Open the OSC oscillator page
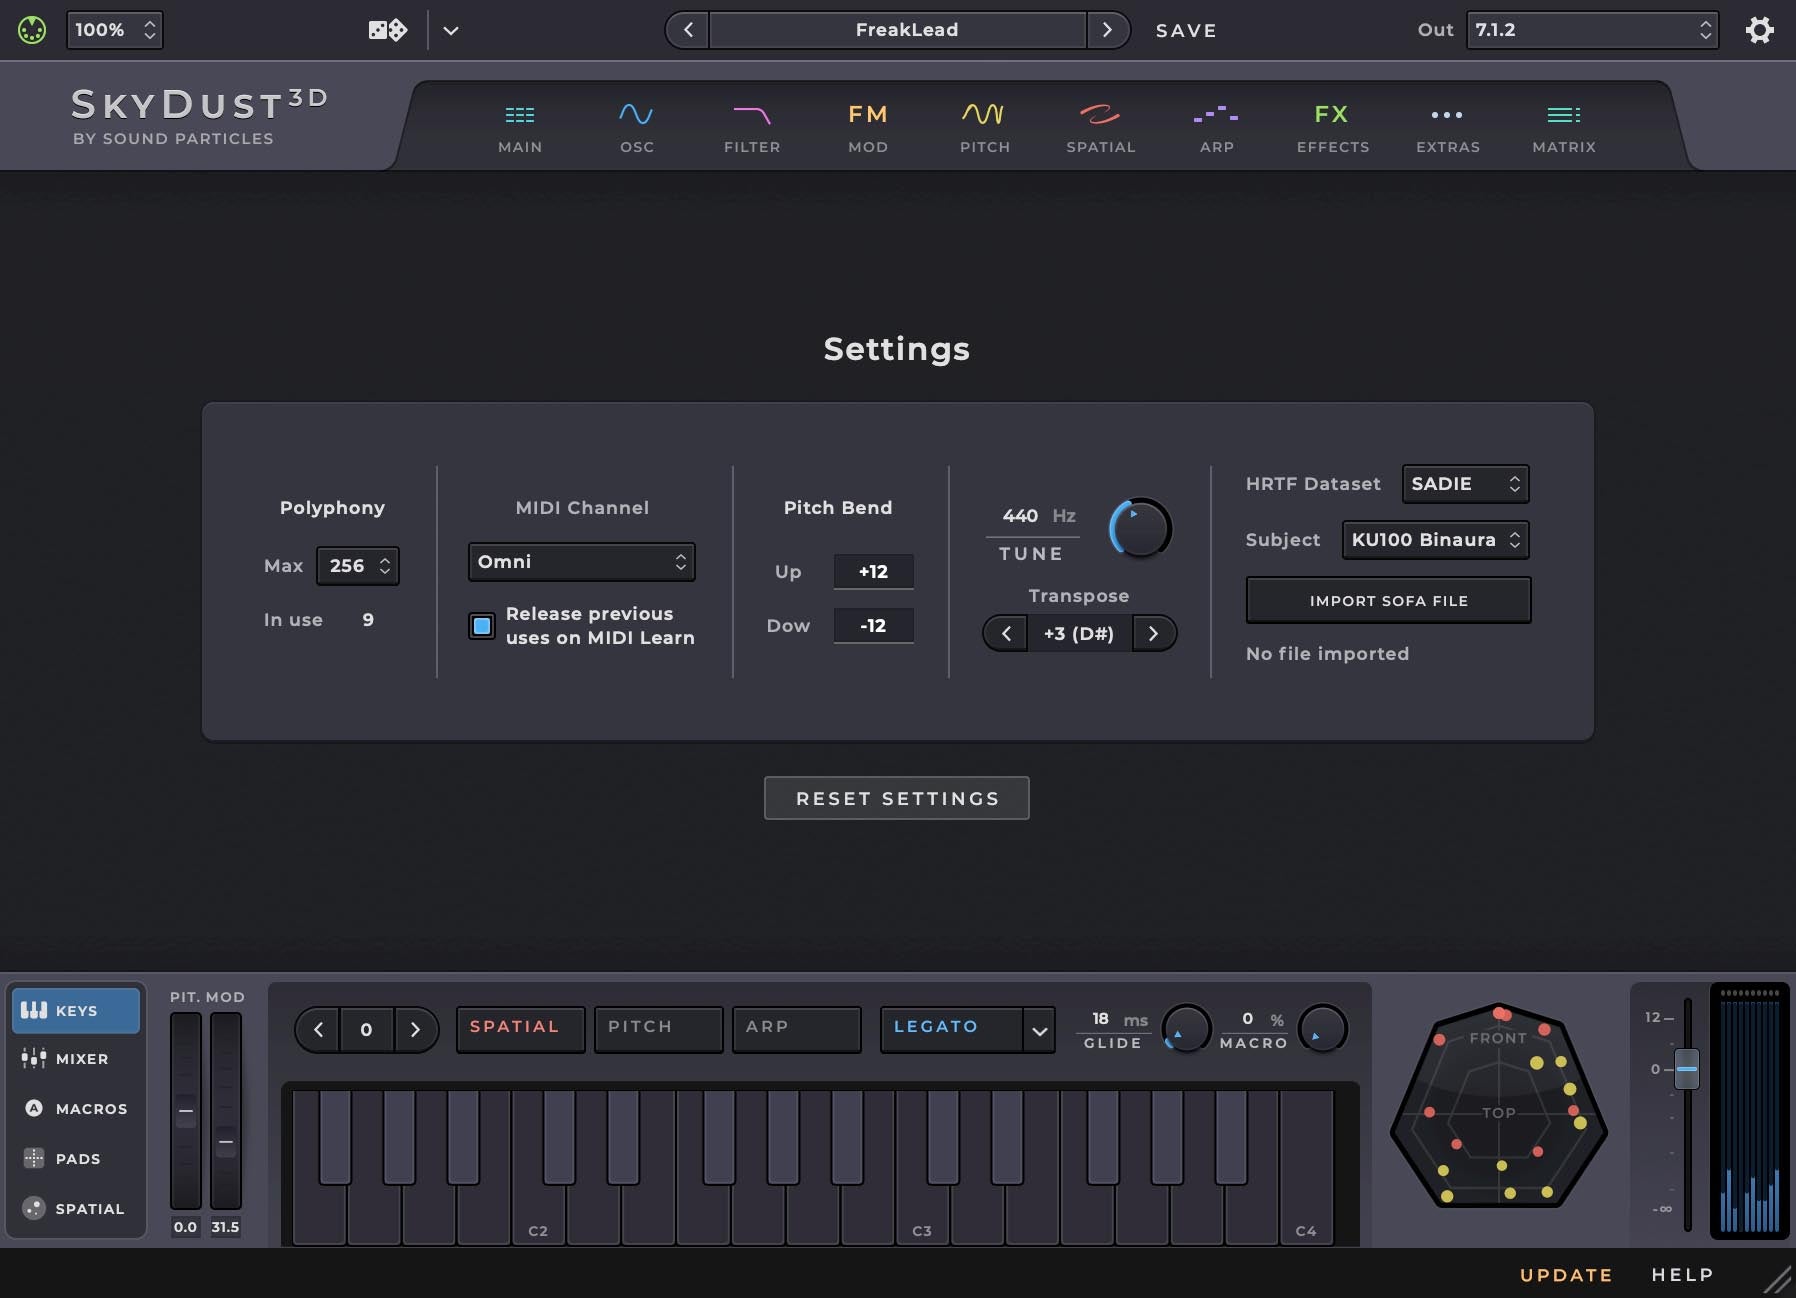Screen dimensions: 1796x1298 636,125
